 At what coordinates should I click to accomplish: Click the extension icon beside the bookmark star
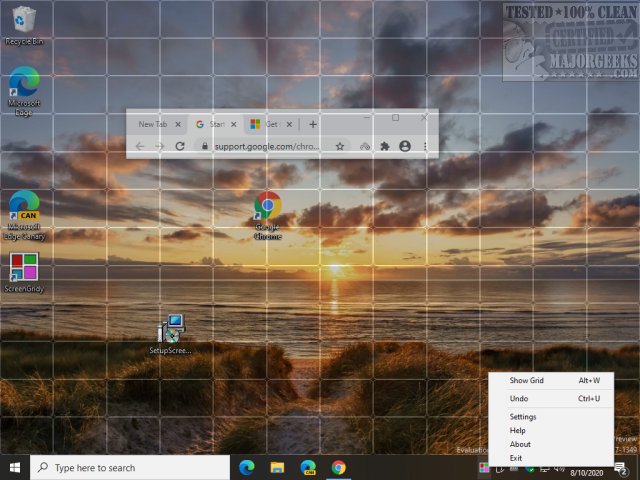pos(365,146)
